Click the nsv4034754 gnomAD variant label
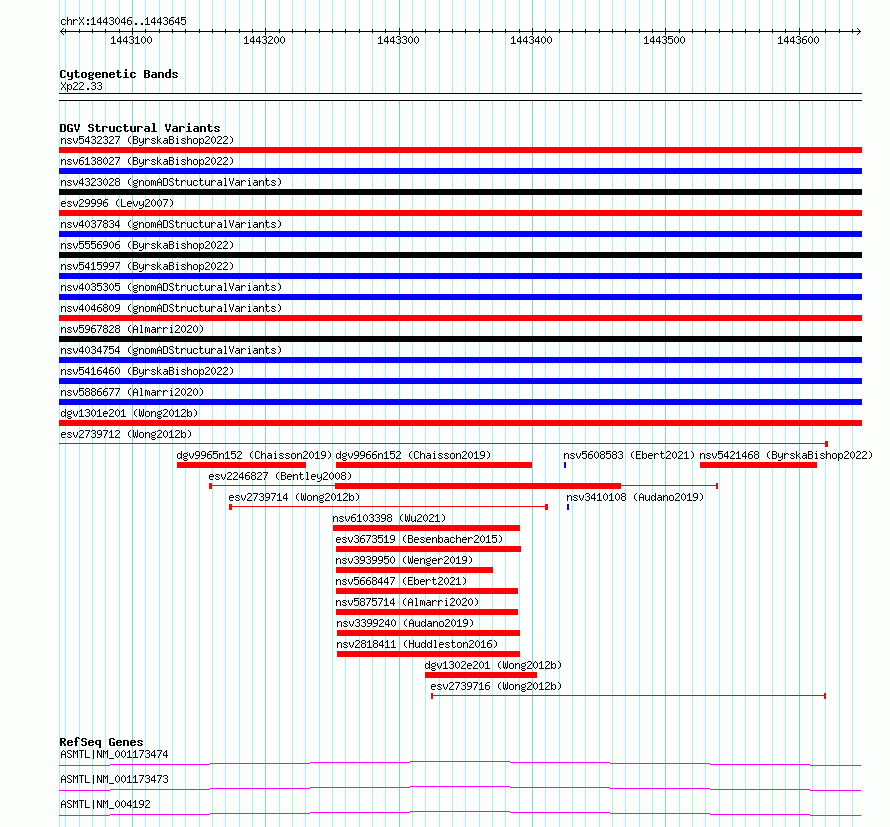The height and width of the screenshot is (827, 890). 171,350
